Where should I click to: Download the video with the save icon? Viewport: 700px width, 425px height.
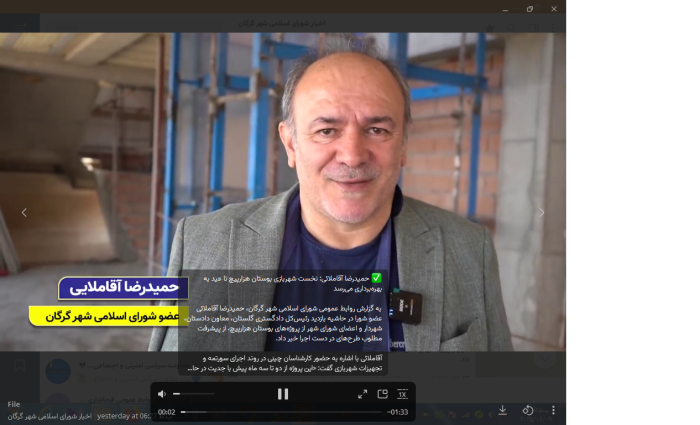[503, 410]
